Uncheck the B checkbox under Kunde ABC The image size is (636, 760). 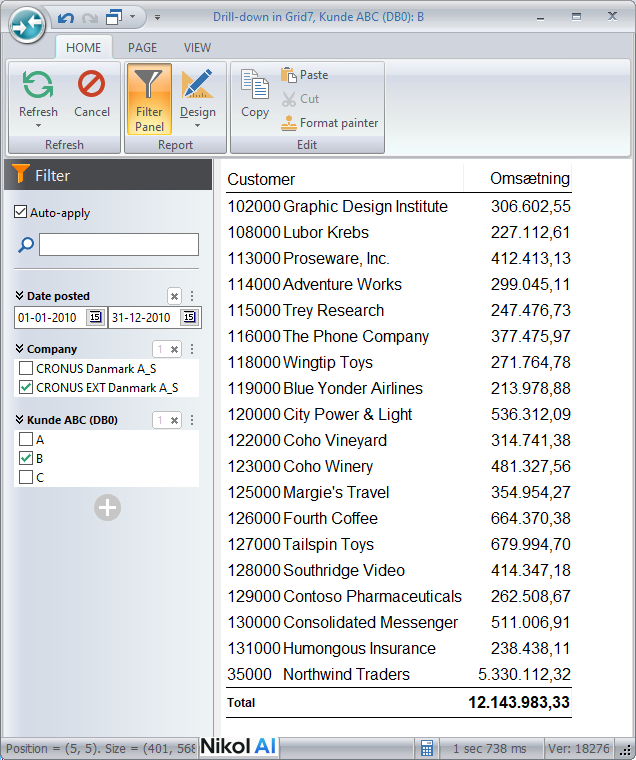tap(26, 458)
